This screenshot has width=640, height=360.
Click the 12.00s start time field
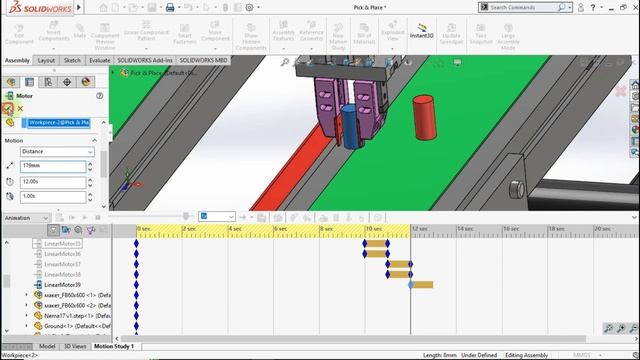(x=53, y=182)
